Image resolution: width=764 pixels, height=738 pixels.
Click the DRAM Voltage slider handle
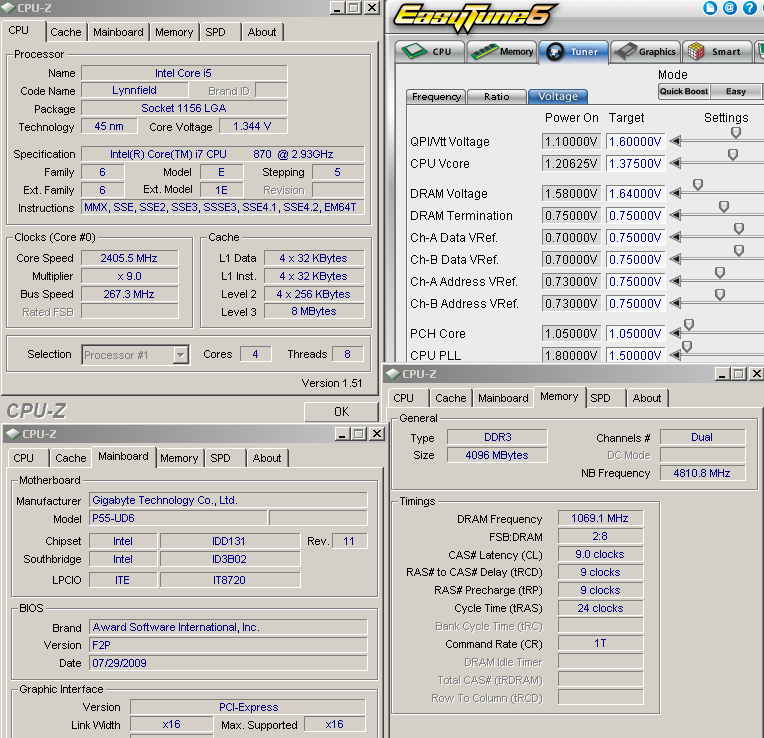[x=698, y=185]
